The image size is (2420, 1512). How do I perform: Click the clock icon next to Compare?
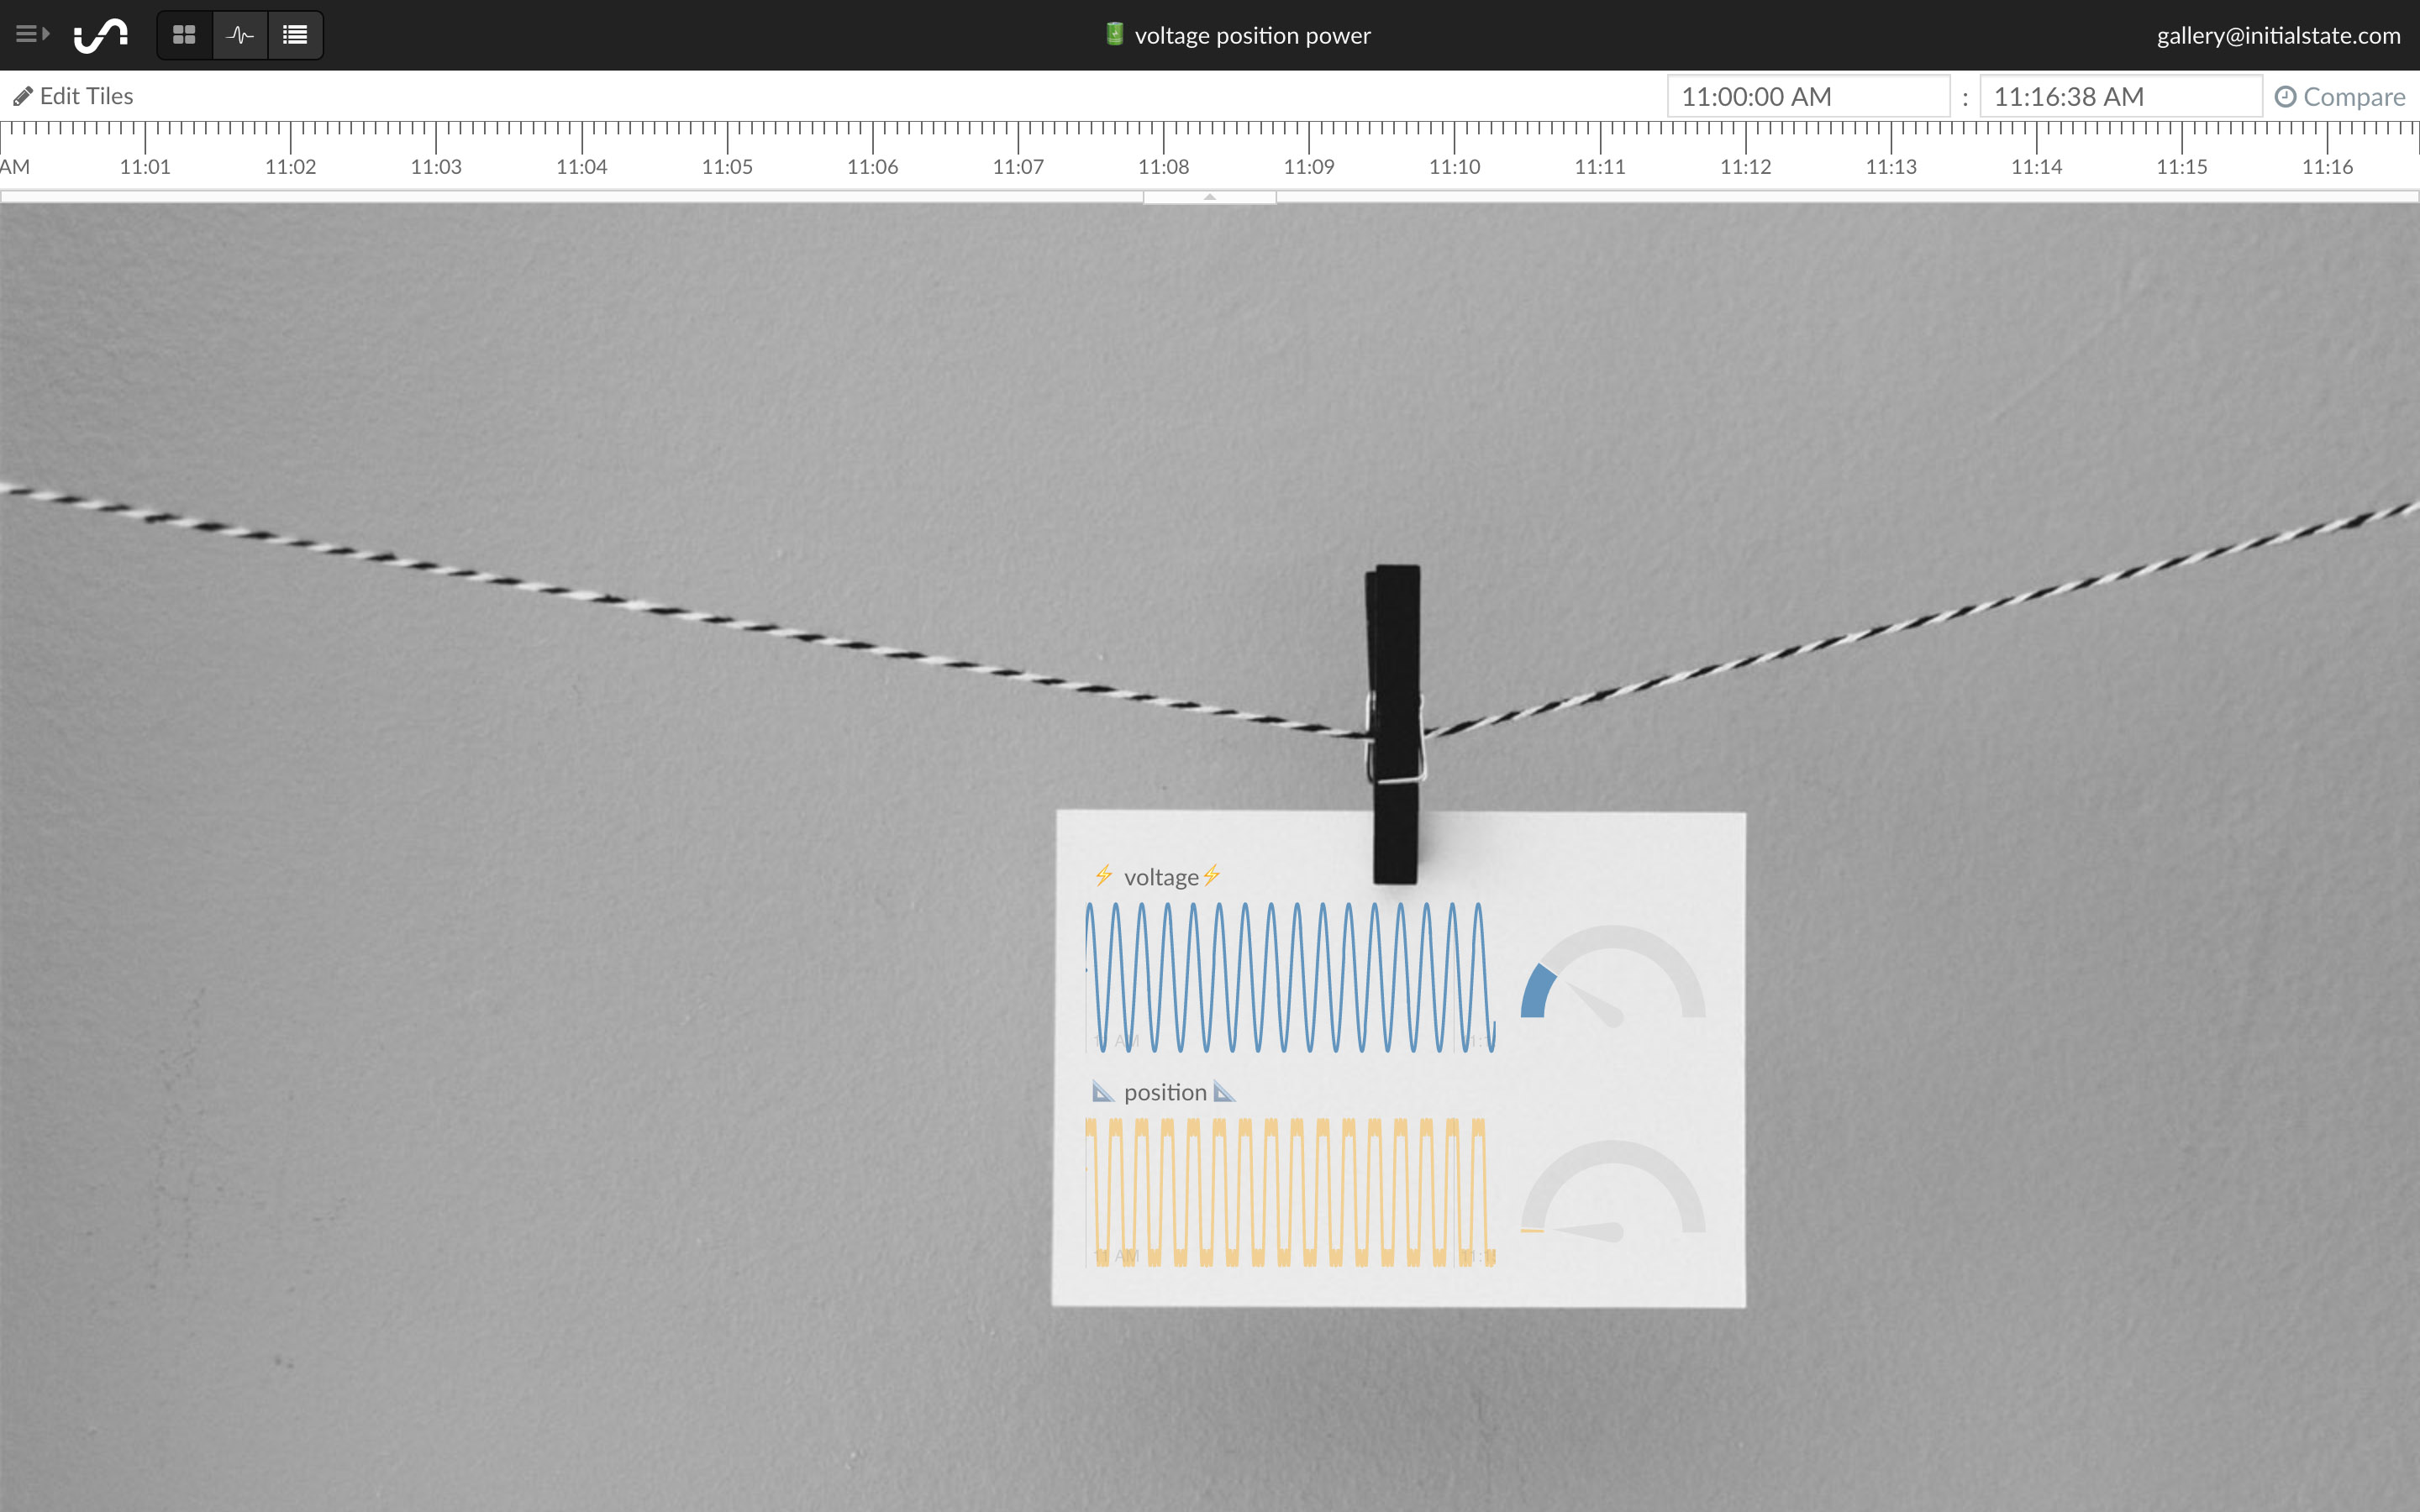click(2287, 96)
